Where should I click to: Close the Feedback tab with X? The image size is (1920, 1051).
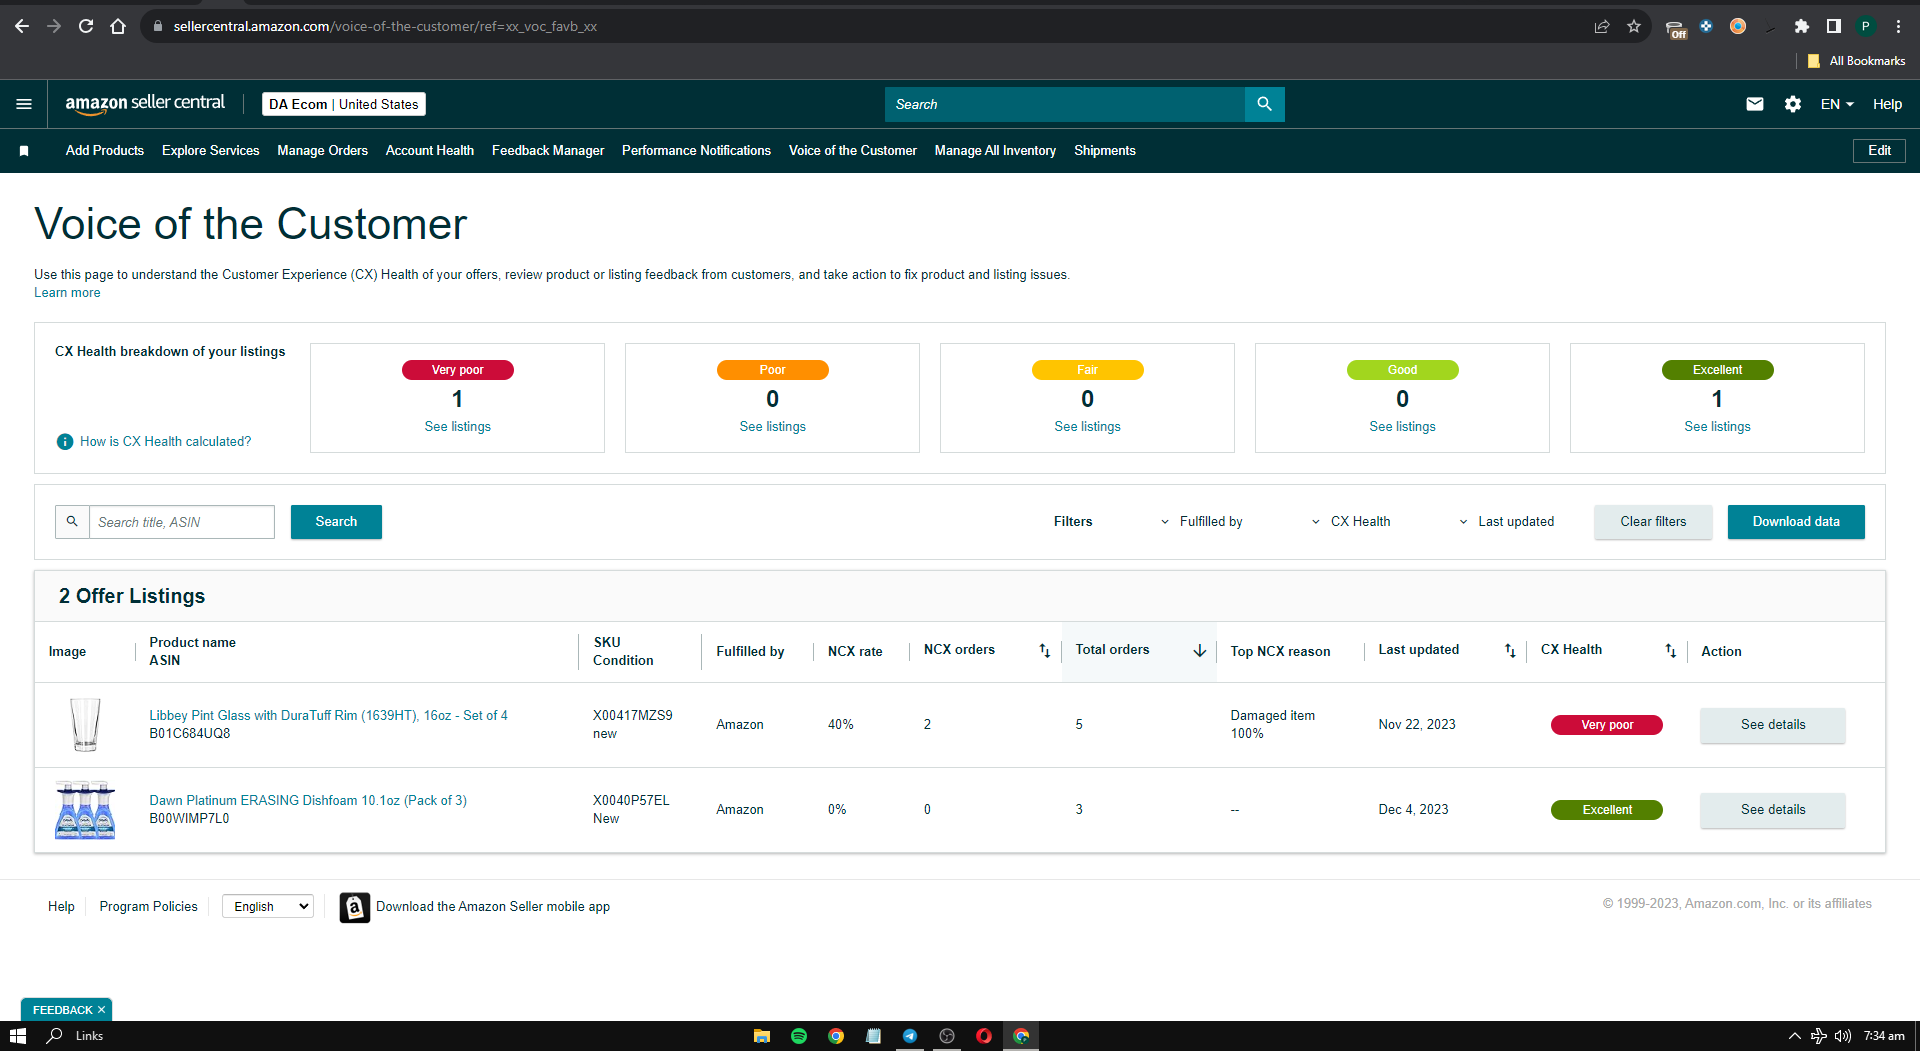pyautogui.click(x=101, y=1010)
